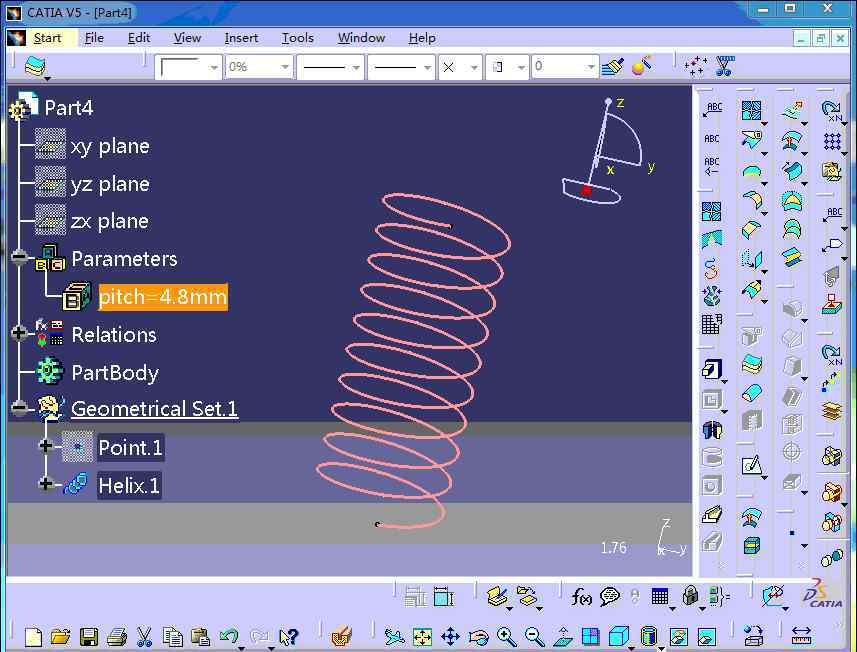Collapse the Parameters node
Viewport: 857px width, 652px height.
point(20,257)
